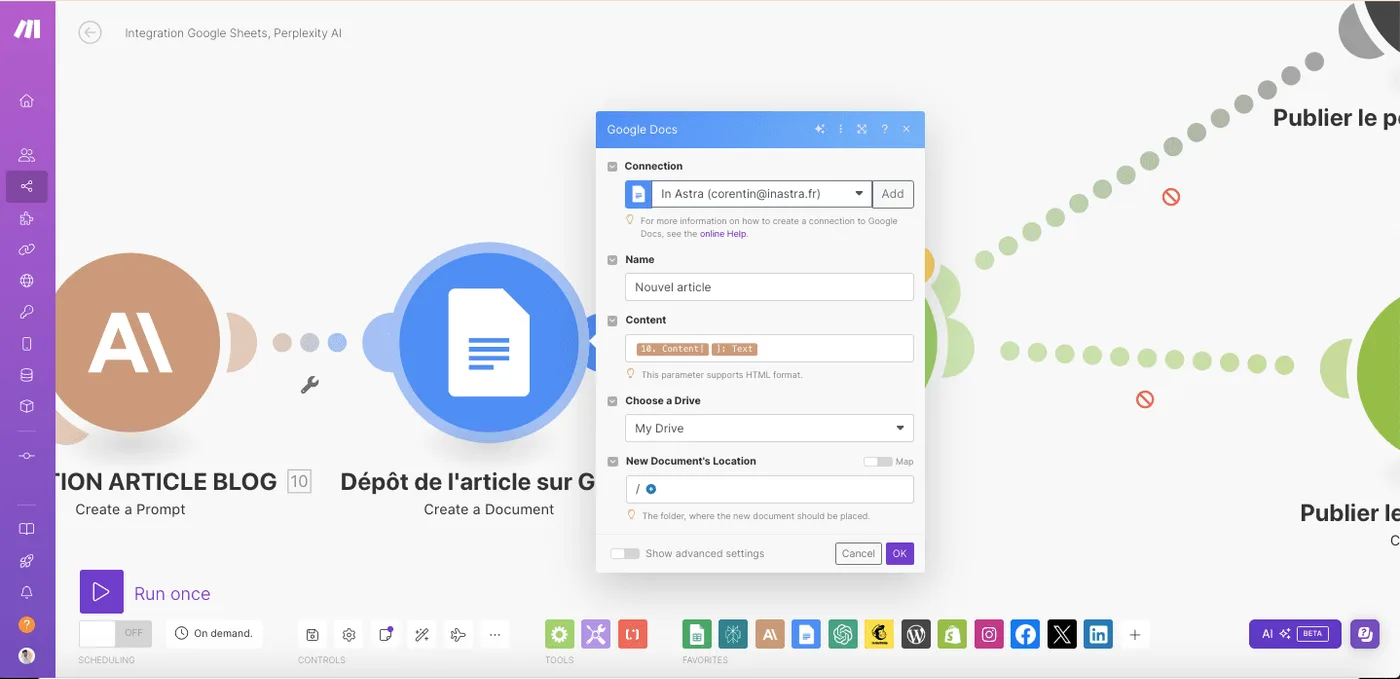Toggle the Name field checkbox
Viewport: 1400px width, 679px height.
pos(613,260)
